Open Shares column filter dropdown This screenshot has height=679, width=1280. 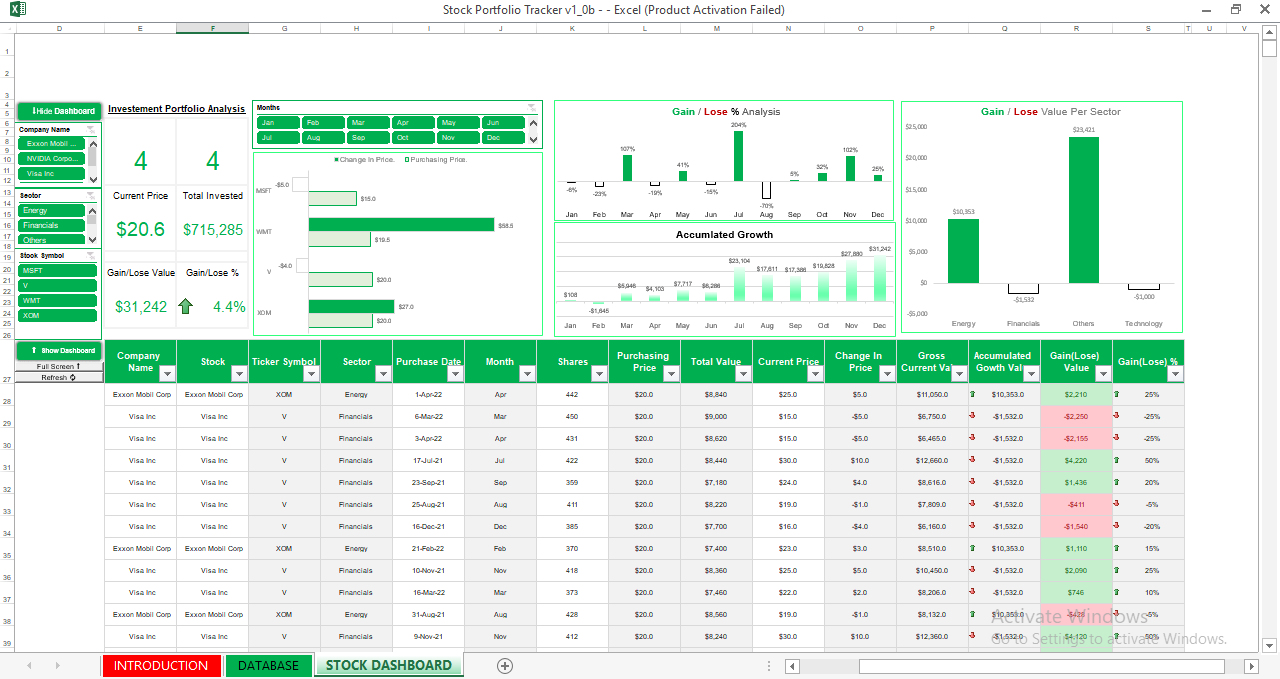point(599,374)
